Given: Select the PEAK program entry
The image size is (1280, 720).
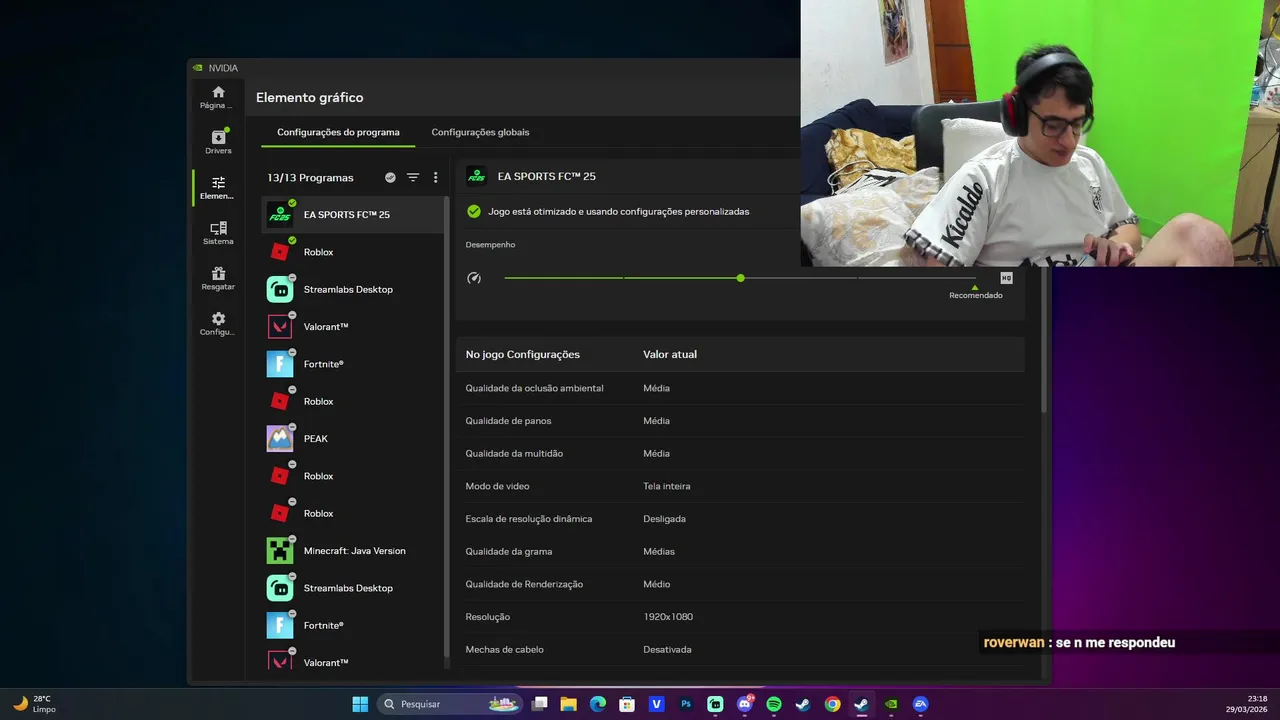Looking at the screenshot, I should coord(353,439).
